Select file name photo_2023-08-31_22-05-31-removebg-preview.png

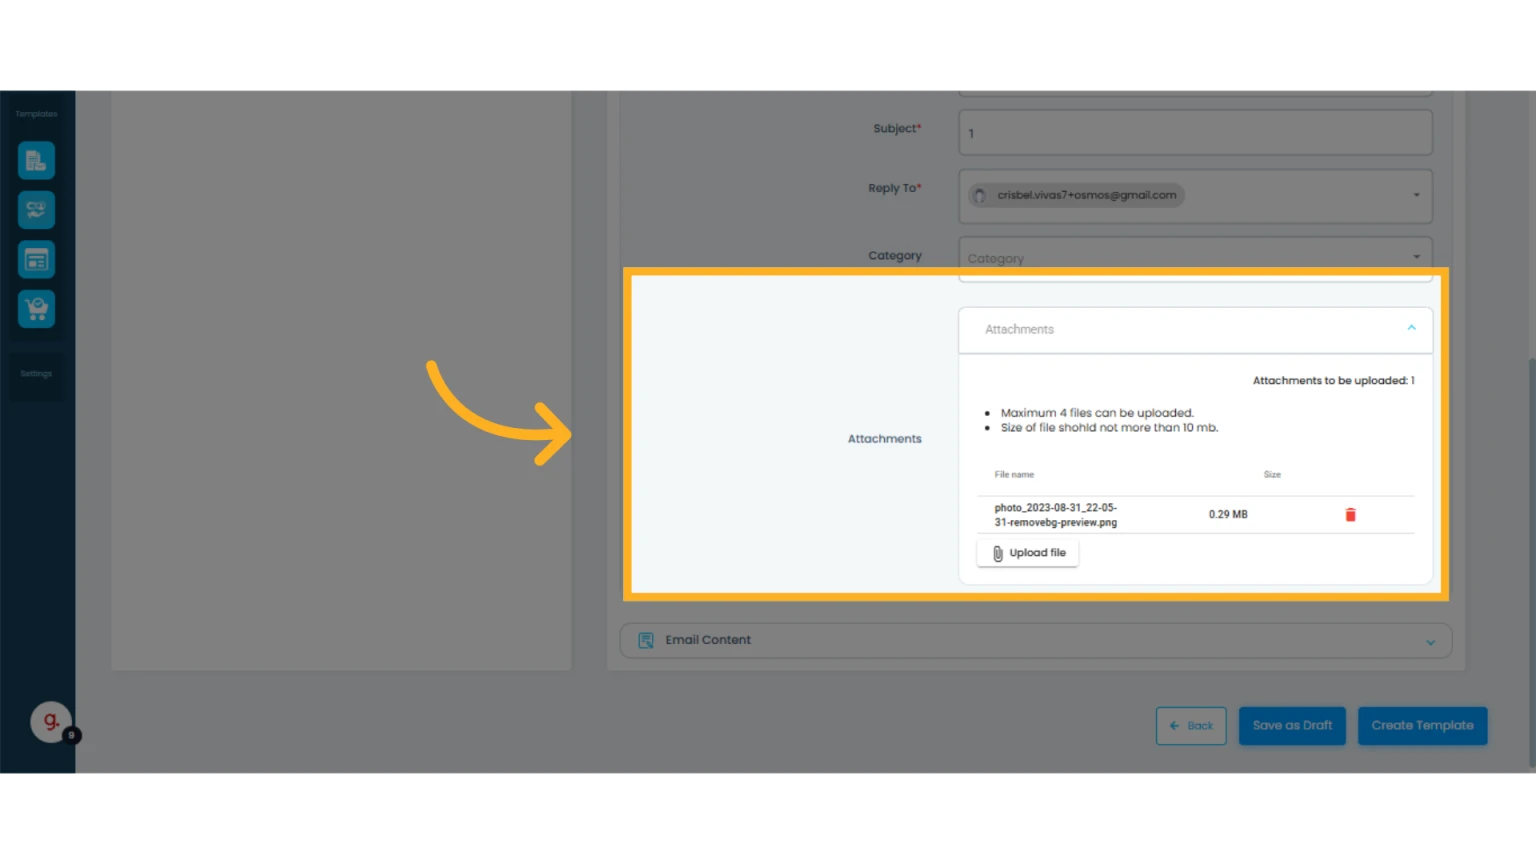(x=1055, y=515)
